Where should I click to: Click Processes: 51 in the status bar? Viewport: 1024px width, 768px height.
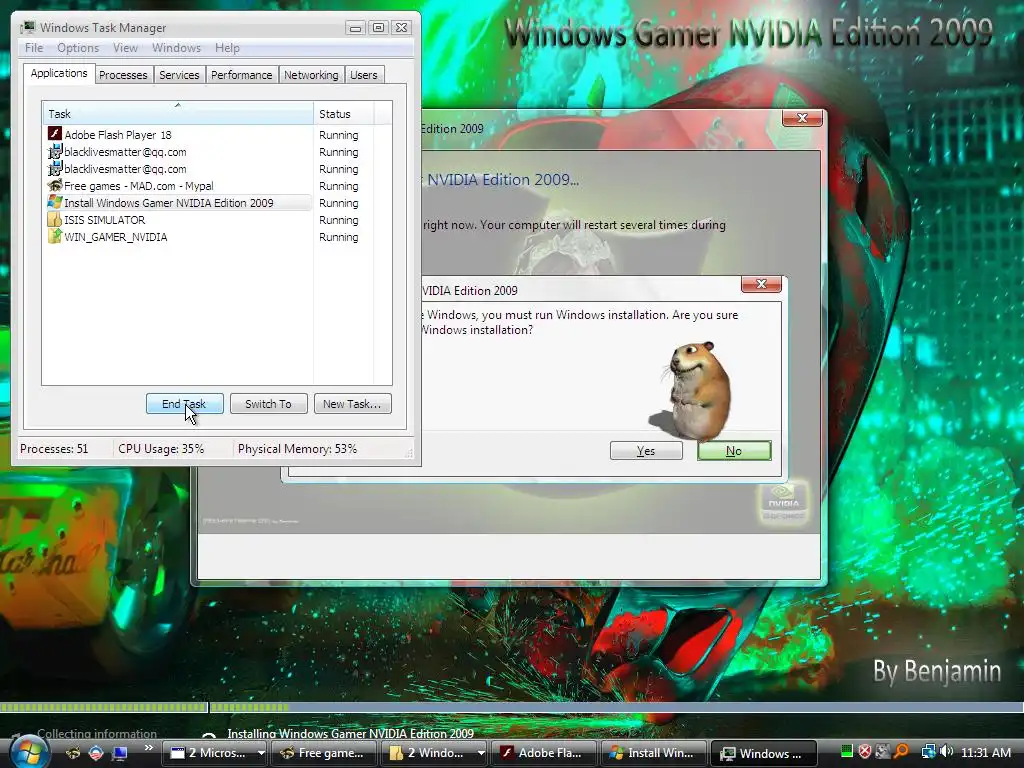[x=54, y=449]
